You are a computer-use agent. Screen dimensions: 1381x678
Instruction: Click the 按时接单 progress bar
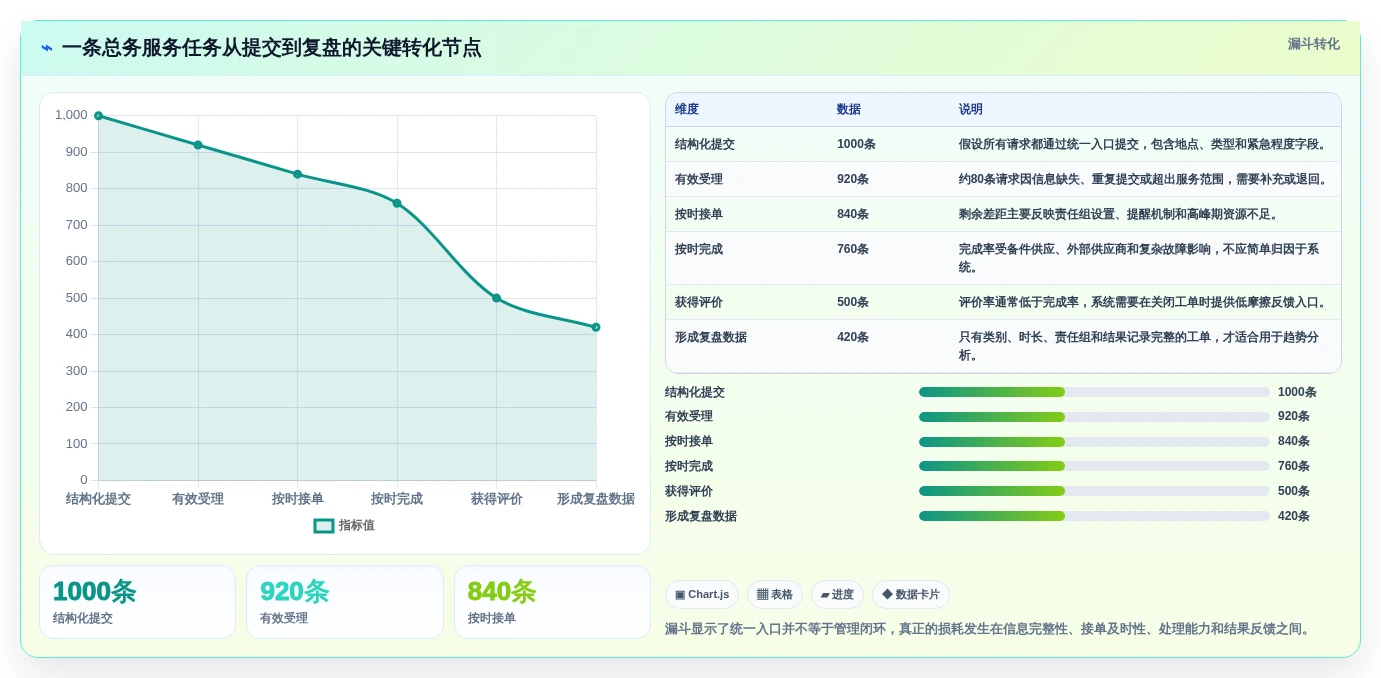tap(1094, 441)
